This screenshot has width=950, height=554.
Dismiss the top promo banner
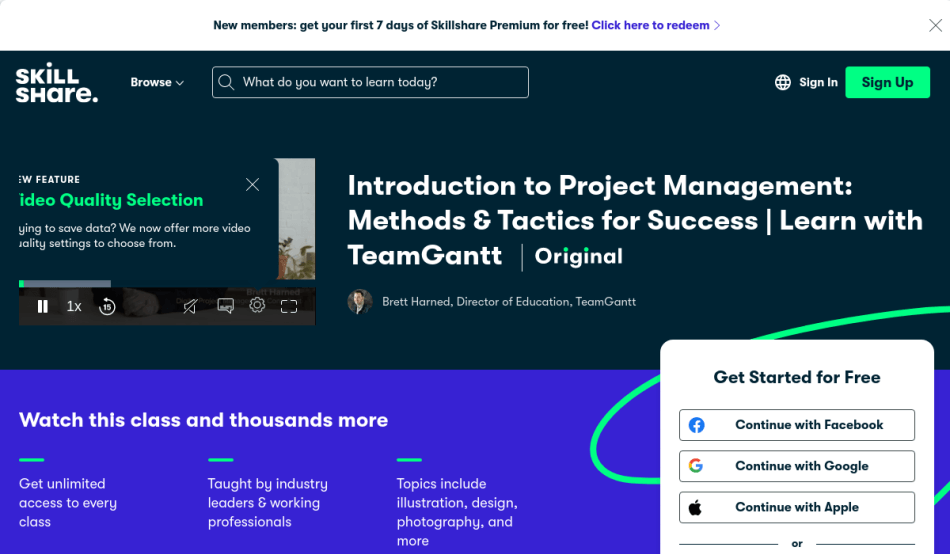(x=935, y=25)
